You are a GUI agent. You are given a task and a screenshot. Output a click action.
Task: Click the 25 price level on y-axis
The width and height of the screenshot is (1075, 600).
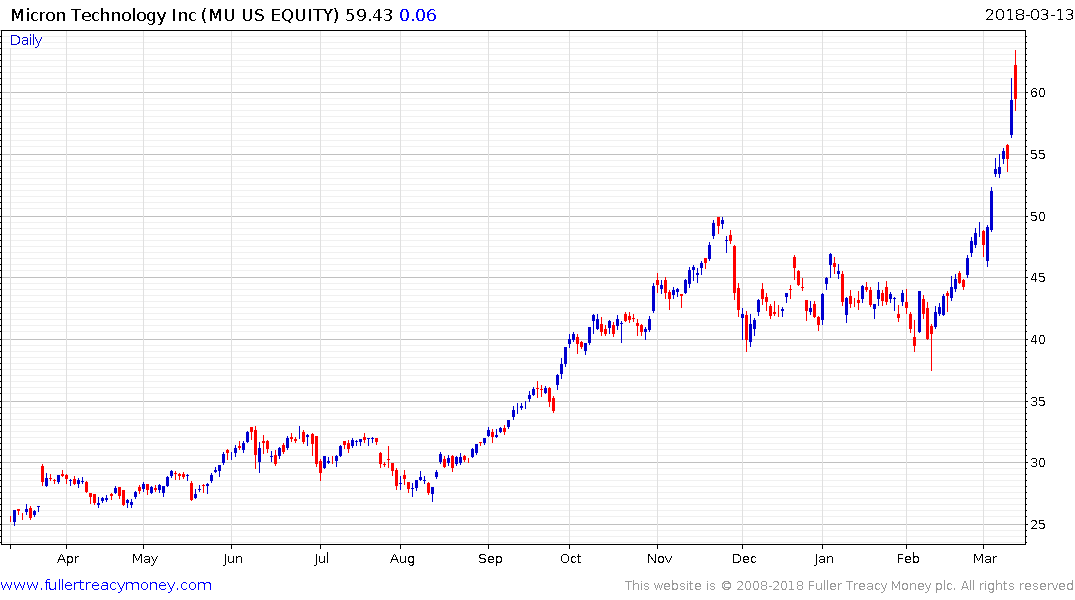pyautogui.click(x=1038, y=525)
